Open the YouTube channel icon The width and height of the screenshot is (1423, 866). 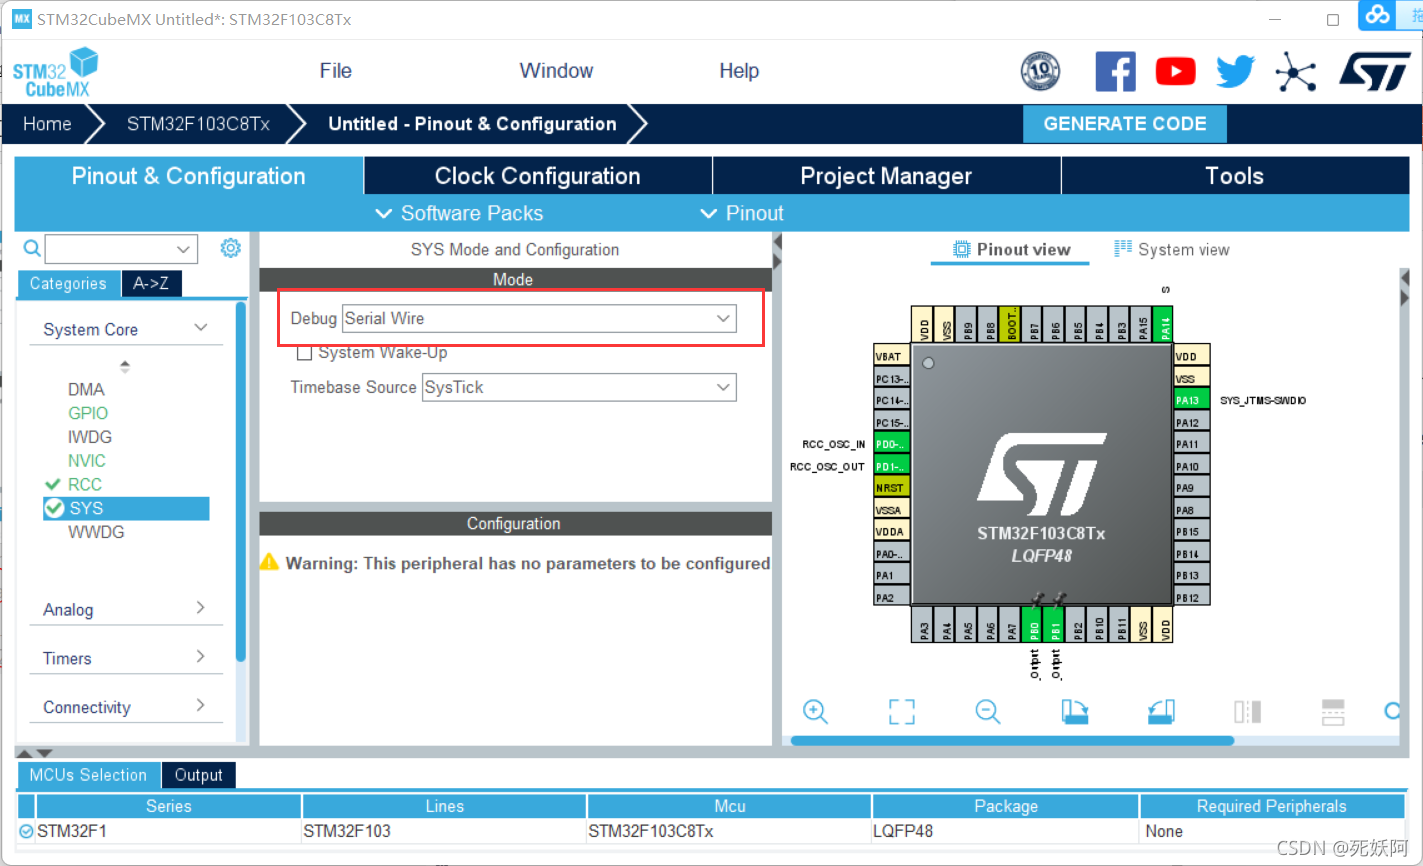[1175, 72]
